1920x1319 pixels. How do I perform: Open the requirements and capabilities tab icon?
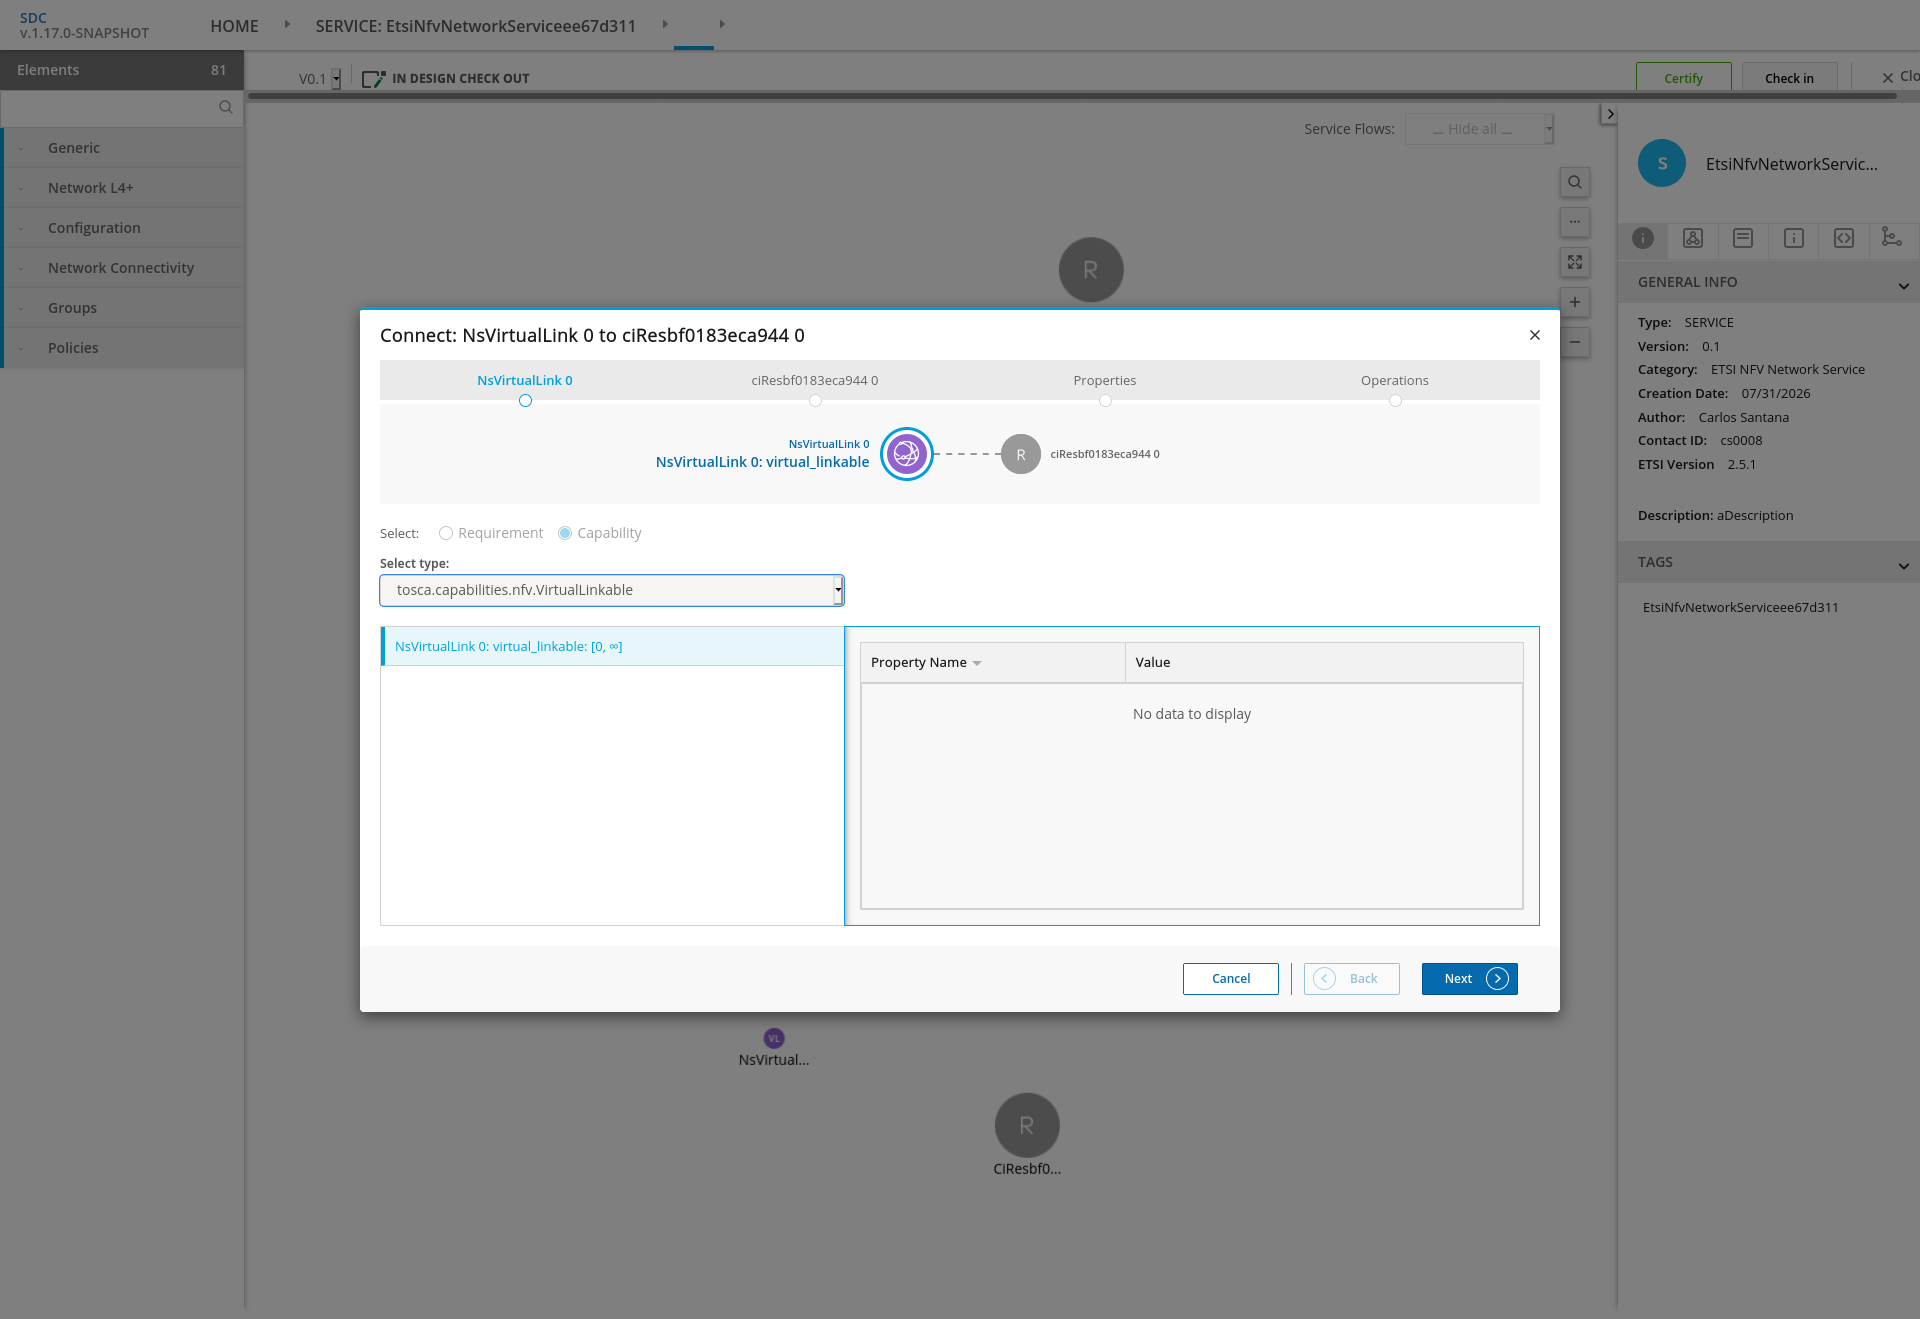[1892, 237]
